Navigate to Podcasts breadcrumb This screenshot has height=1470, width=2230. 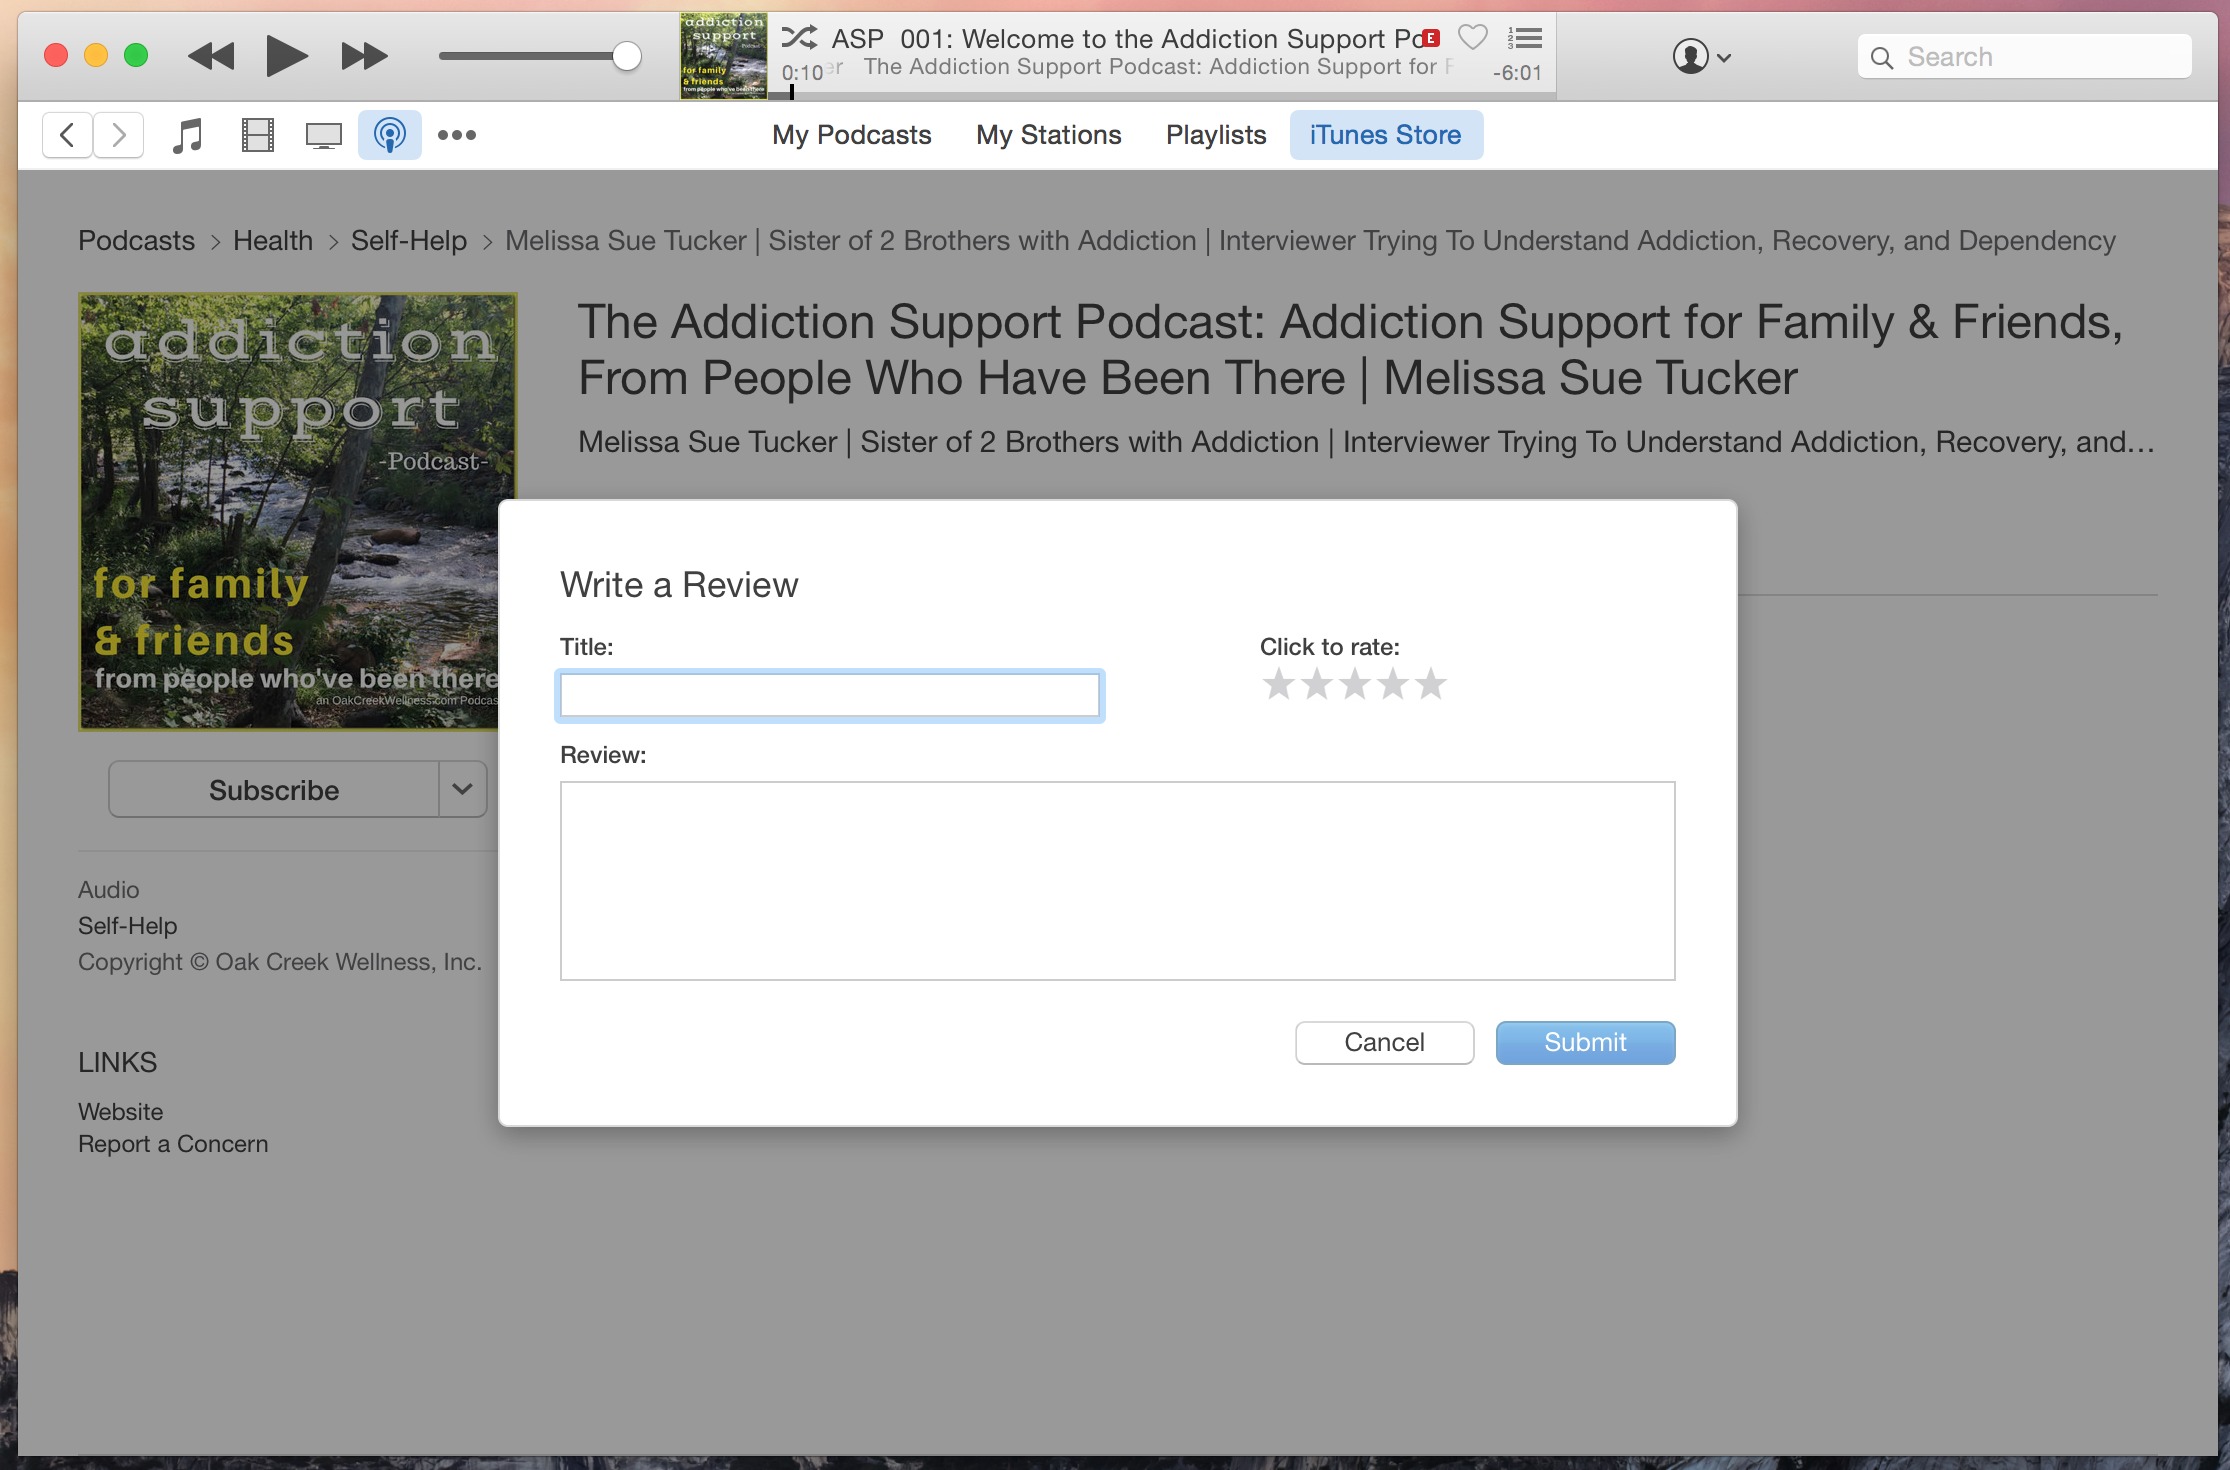(x=136, y=241)
